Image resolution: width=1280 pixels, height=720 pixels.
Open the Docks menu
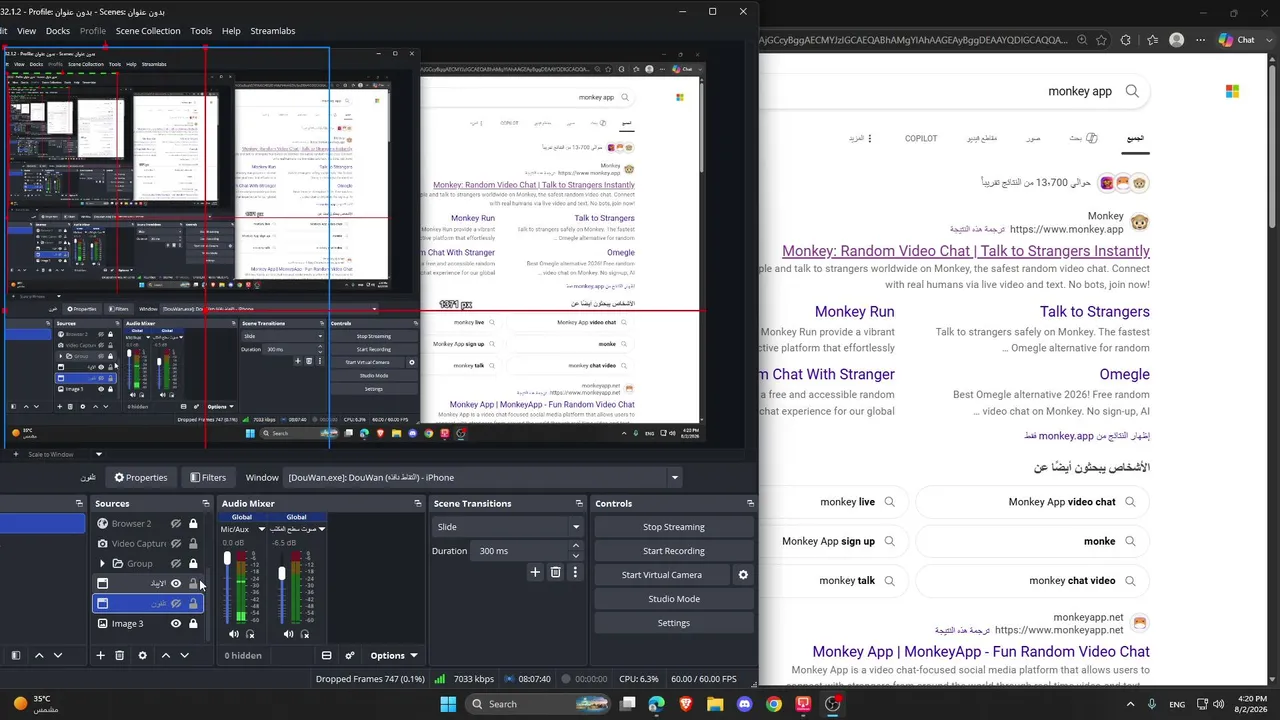click(58, 31)
